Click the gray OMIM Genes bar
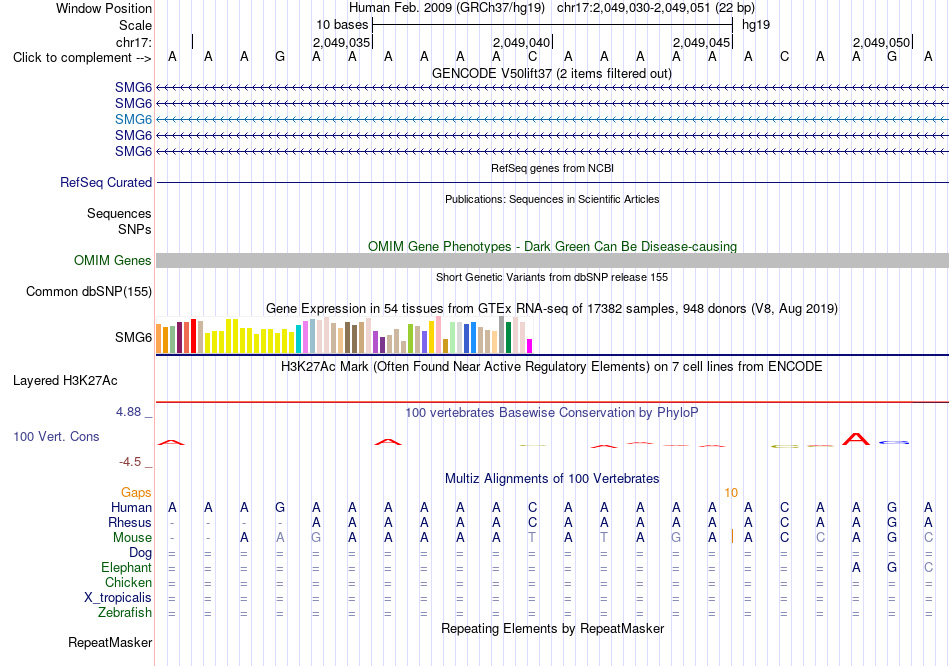The image size is (950, 666). 552,261
